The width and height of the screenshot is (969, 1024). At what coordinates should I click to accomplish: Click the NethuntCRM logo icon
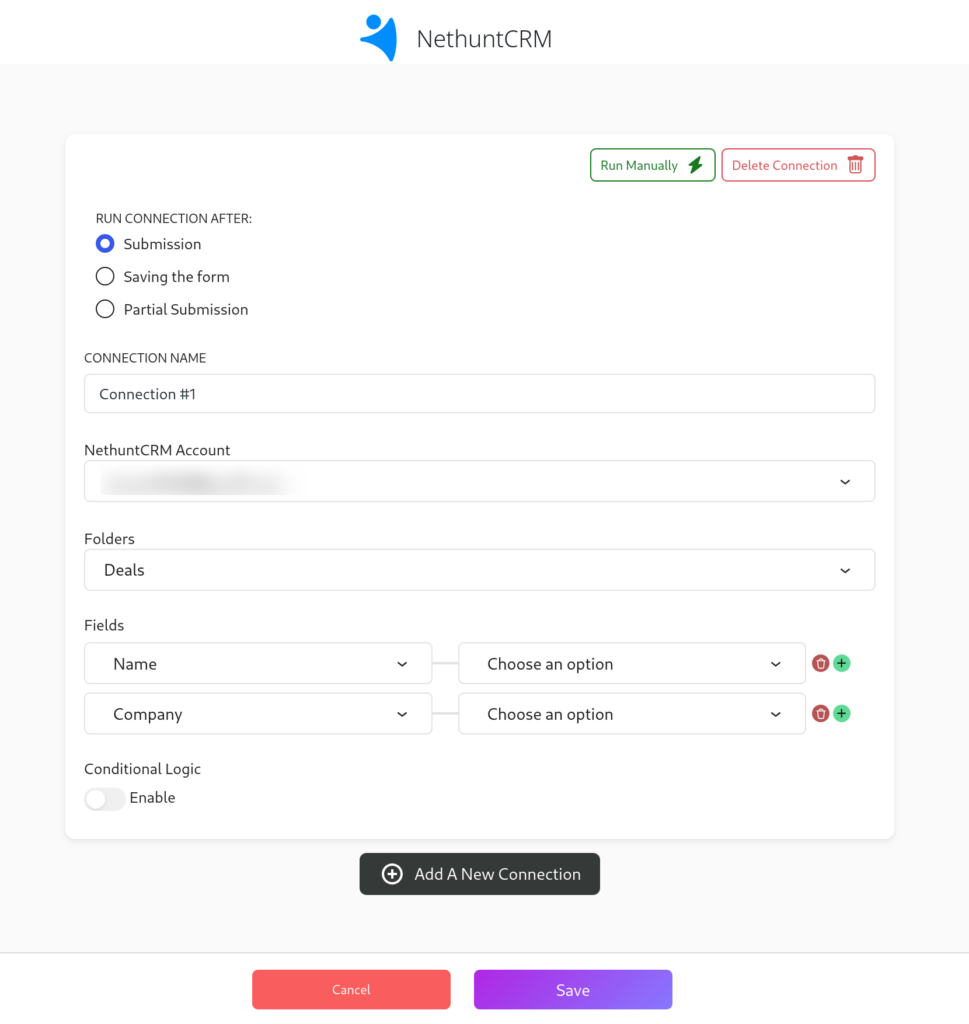coord(379,38)
